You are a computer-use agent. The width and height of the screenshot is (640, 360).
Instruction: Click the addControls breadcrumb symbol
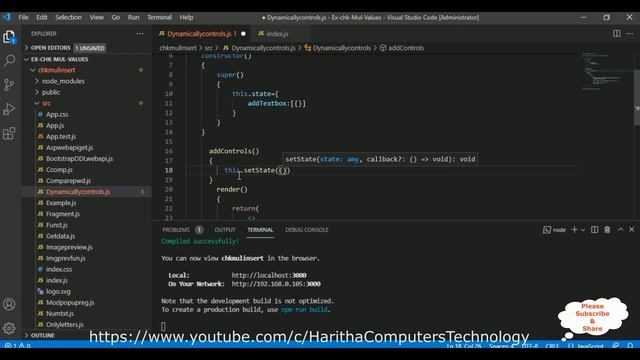[x=406, y=48]
